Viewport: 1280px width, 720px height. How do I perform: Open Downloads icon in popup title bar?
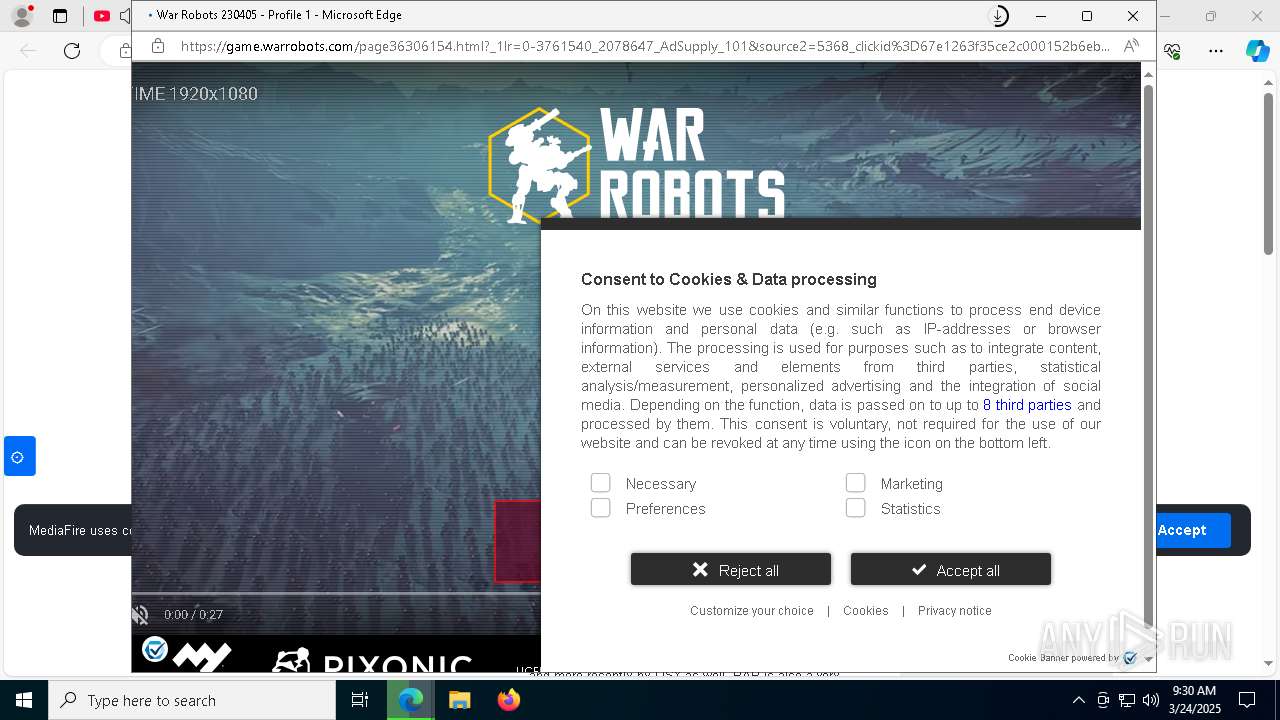(x=998, y=16)
